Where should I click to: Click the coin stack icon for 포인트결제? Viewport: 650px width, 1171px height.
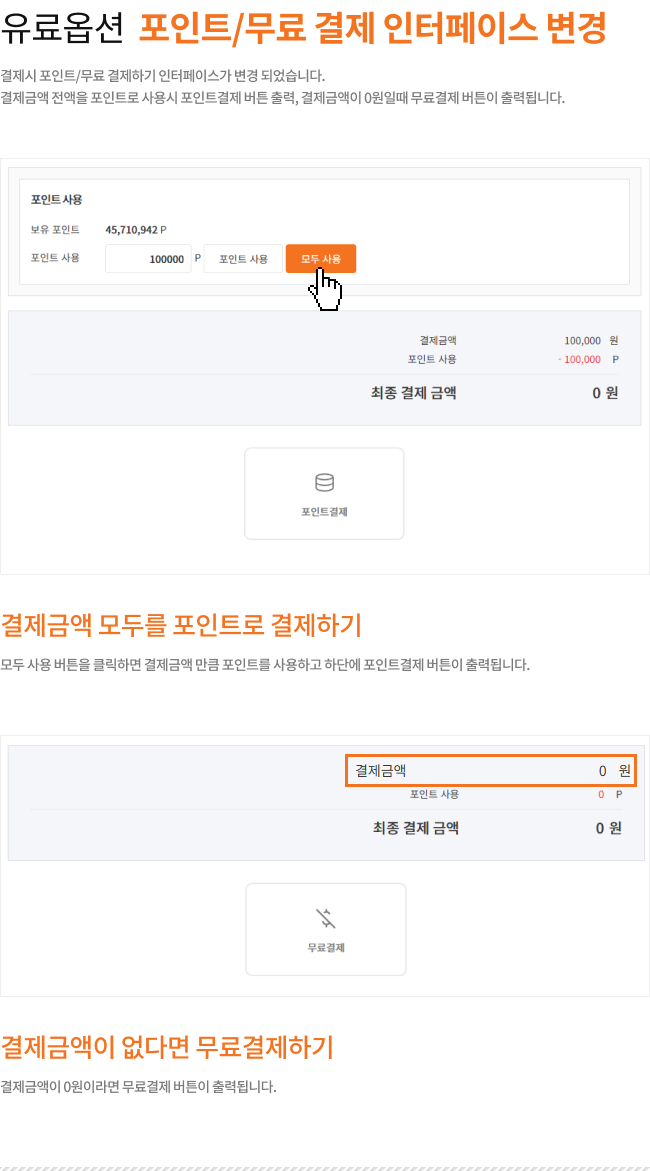coord(324,483)
